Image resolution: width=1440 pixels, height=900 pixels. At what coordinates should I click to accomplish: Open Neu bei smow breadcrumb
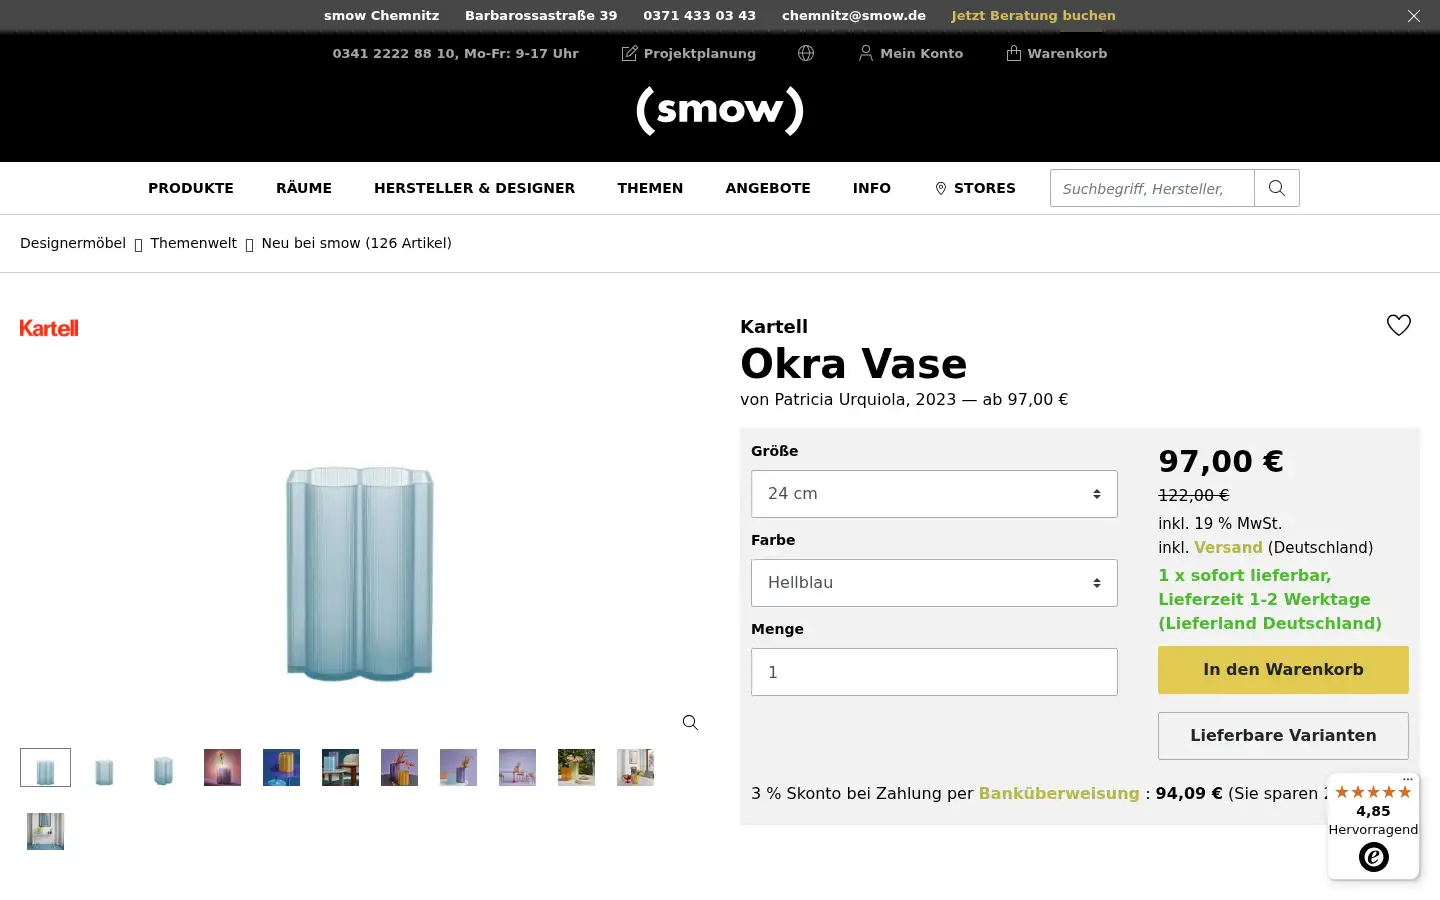356,243
